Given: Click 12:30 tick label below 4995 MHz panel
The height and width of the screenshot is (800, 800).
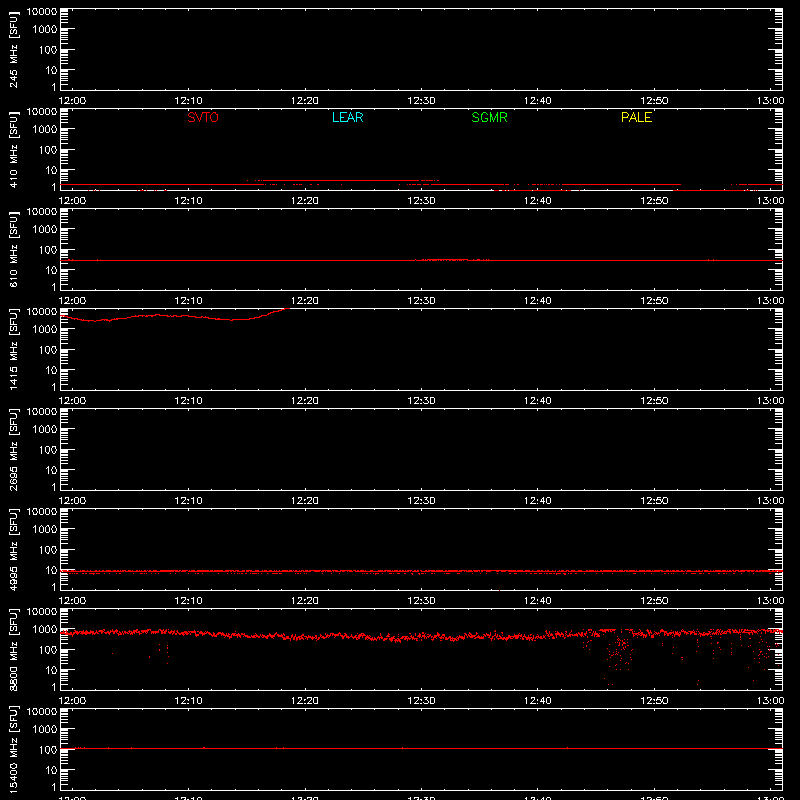Looking at the screenshot, I should (421, 601).
